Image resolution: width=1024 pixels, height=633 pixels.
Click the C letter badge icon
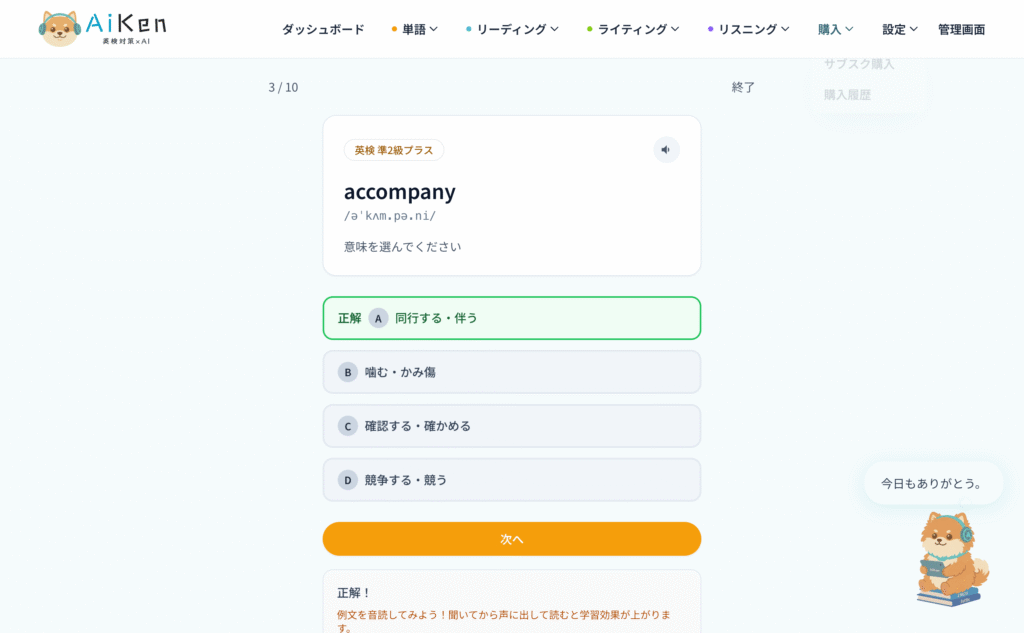tap(347, 426)
